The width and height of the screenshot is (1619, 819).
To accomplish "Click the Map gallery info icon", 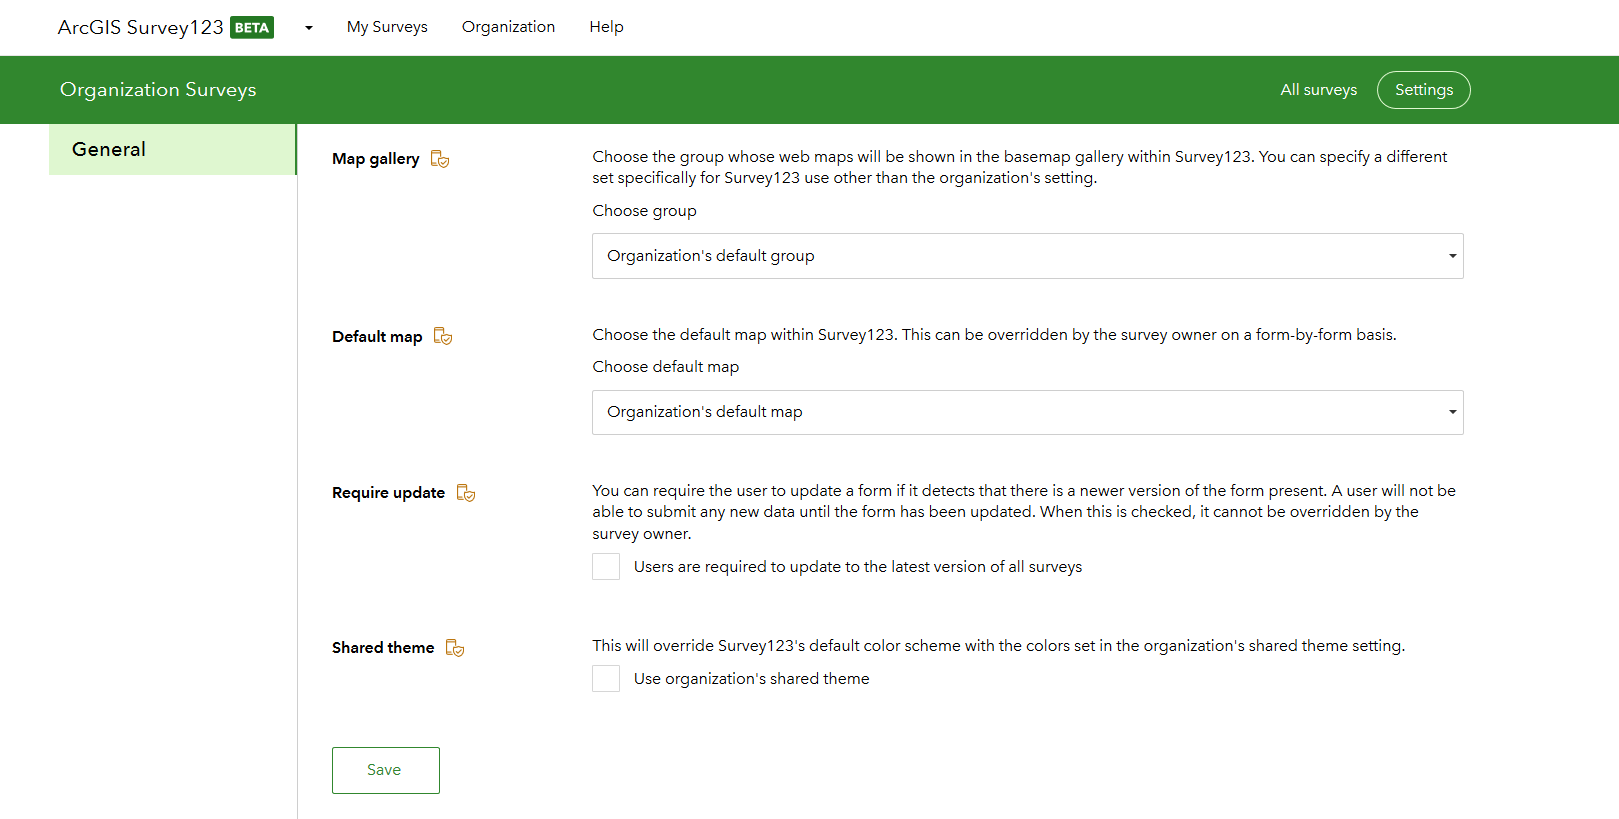I will click(440, 159).
